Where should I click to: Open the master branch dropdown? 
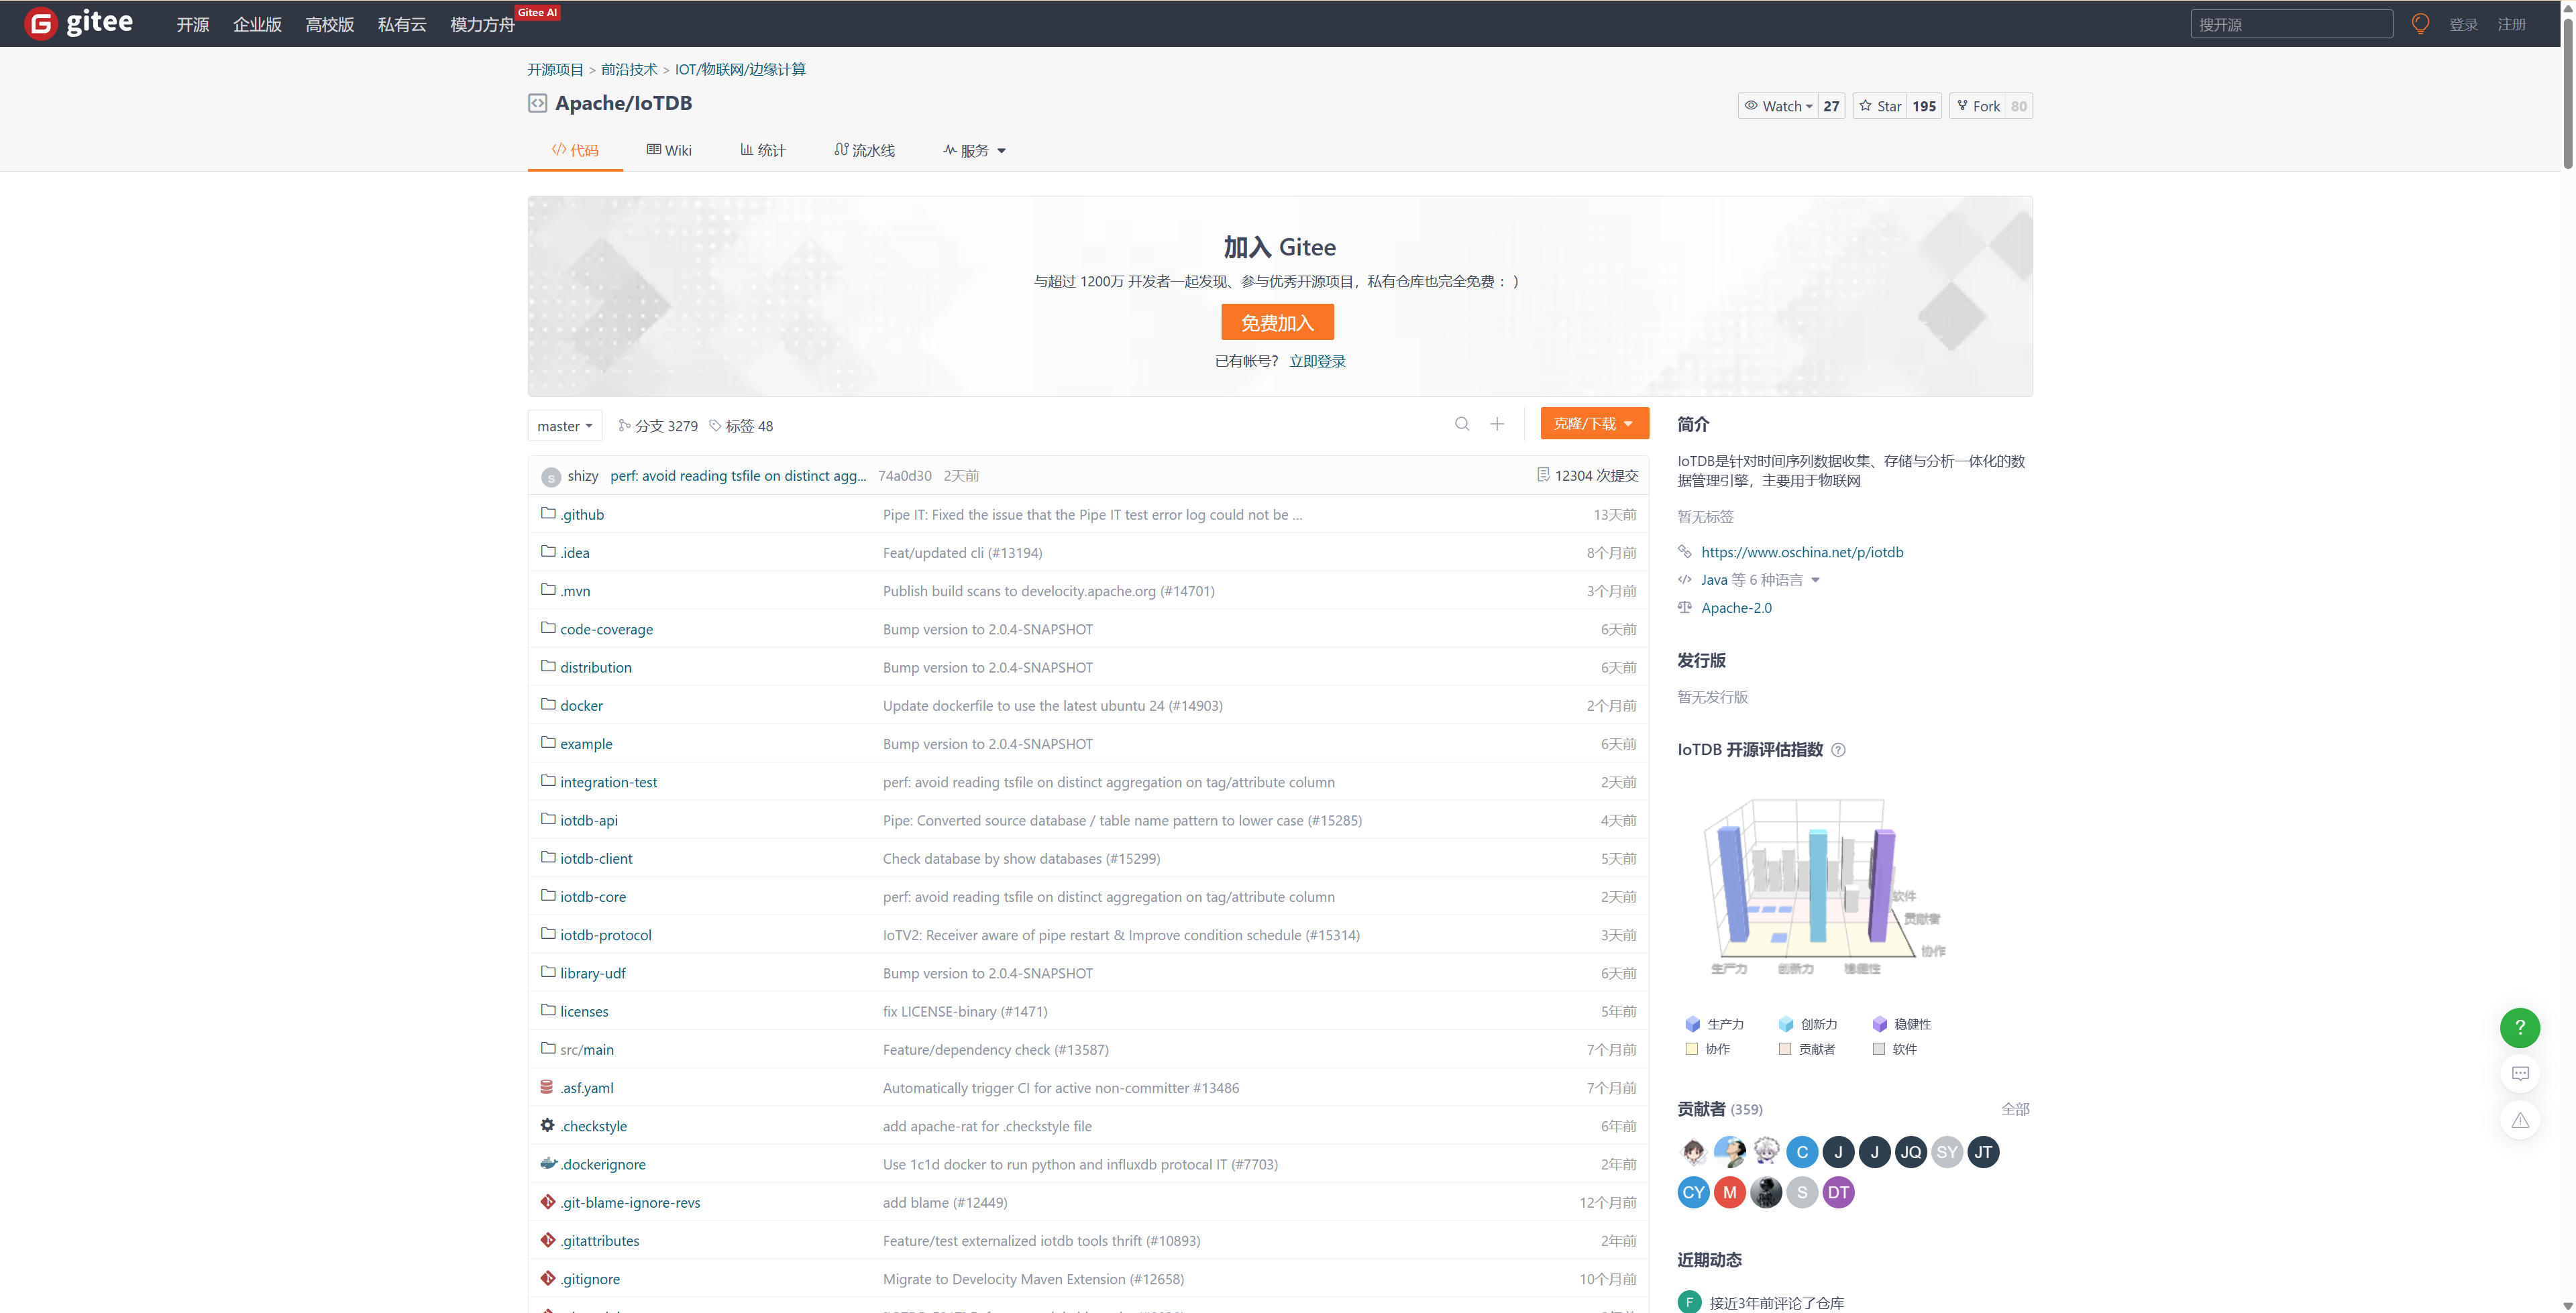pos(564,426)
